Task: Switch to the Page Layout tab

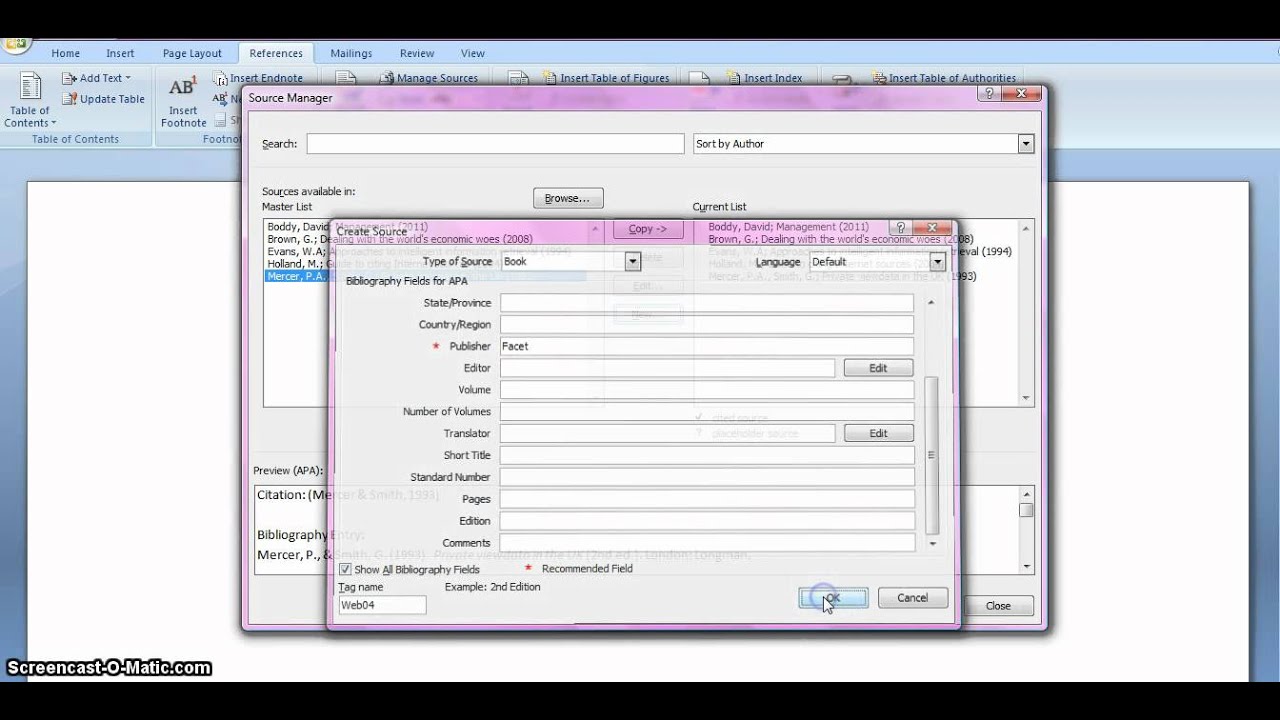Action: [x=192, y=54]
